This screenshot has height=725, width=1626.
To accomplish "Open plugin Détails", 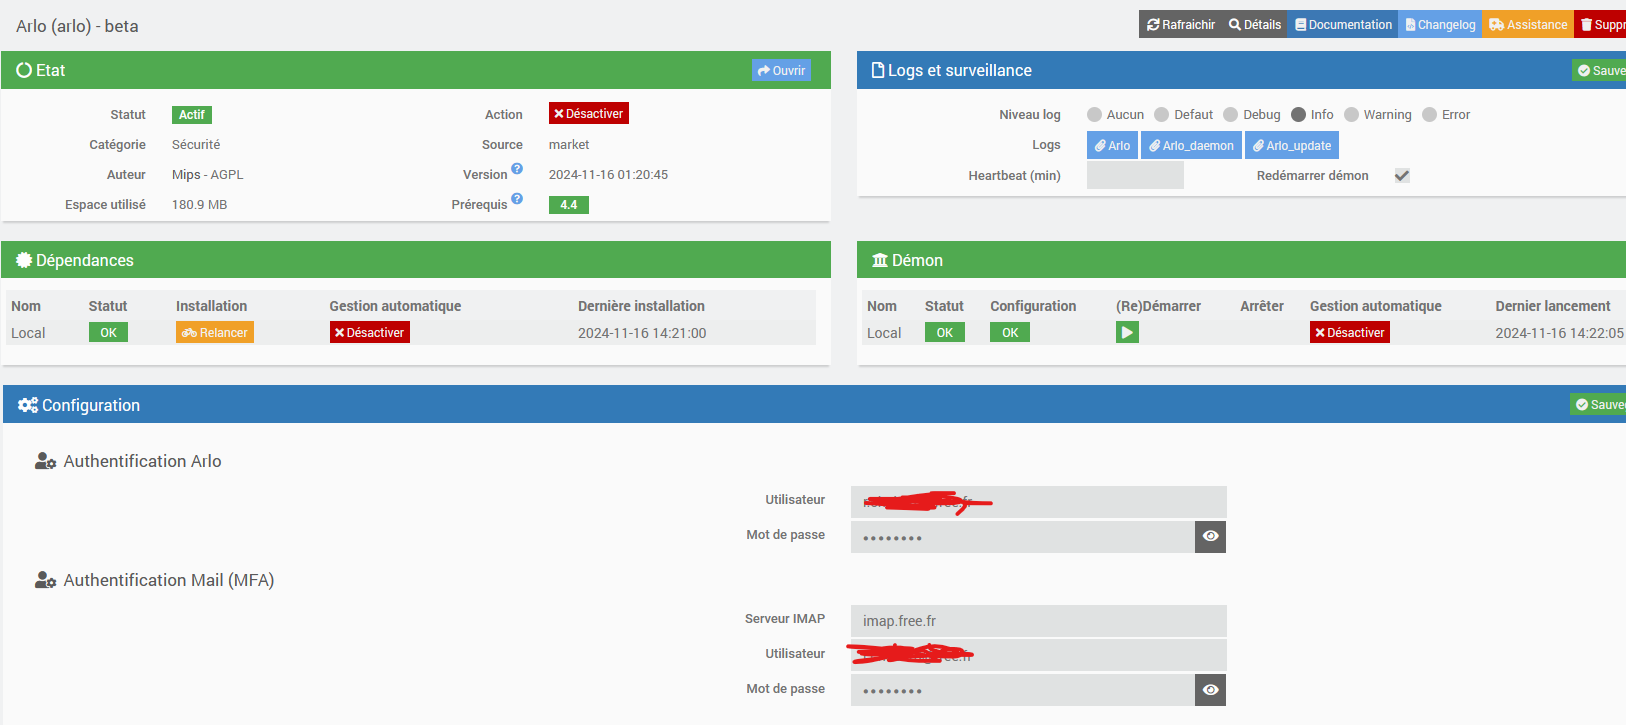I will point(1255,25).
